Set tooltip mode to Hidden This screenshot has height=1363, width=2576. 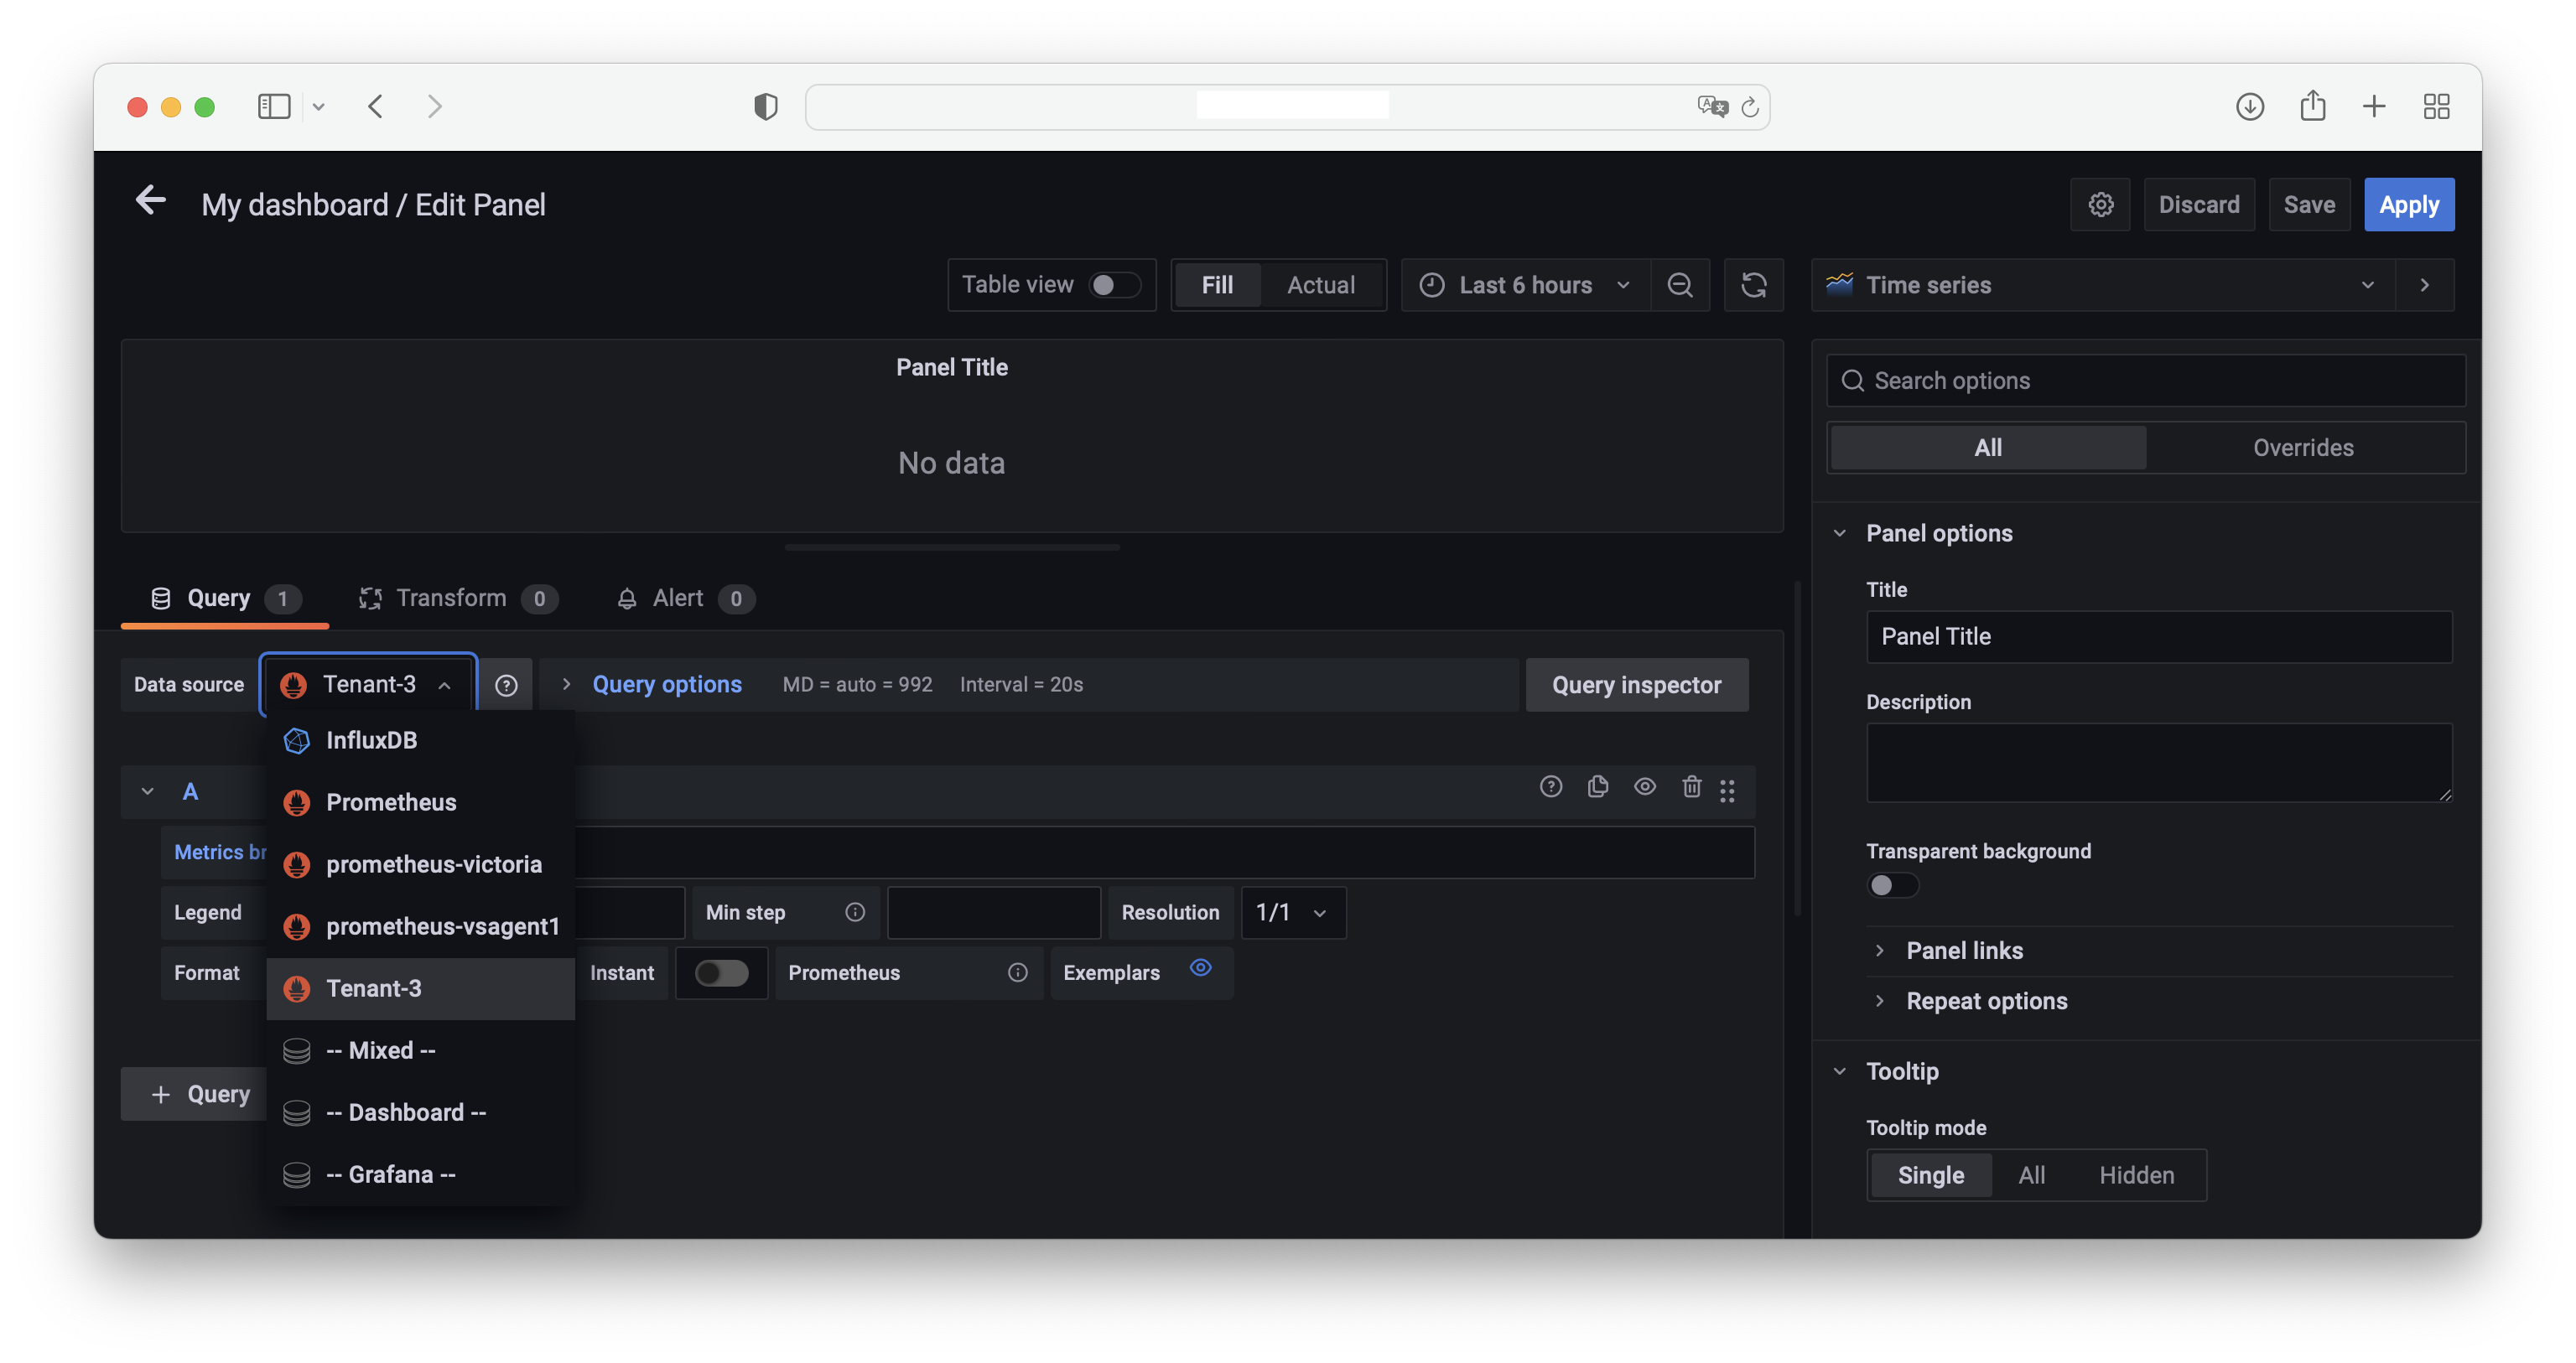2136,1175
